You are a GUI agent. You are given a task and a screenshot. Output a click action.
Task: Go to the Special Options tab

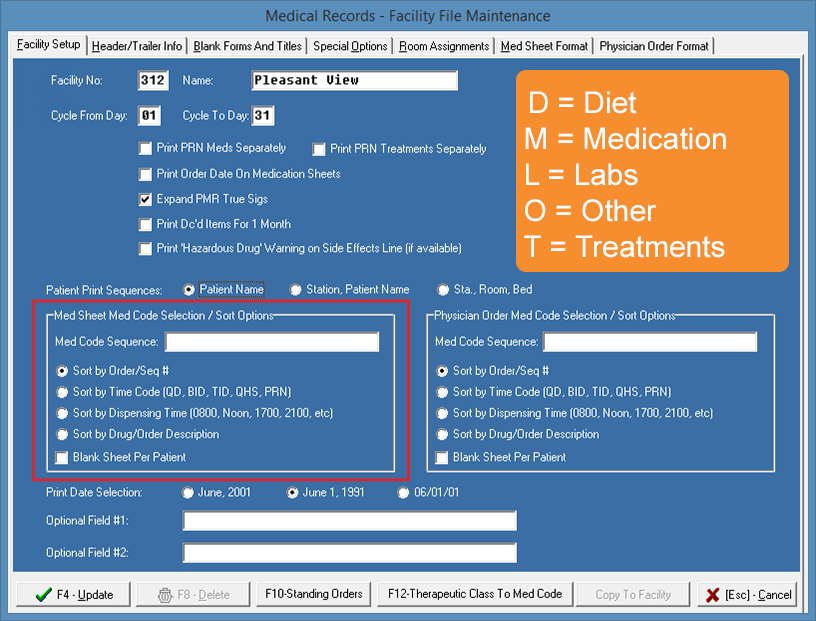[x=350, y=46]
